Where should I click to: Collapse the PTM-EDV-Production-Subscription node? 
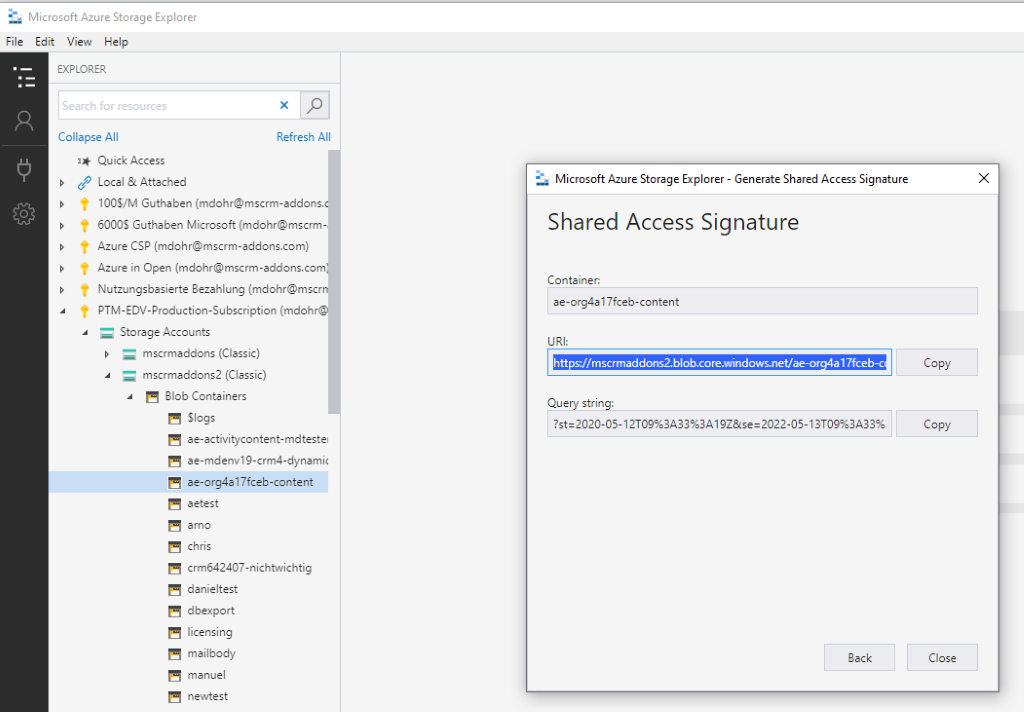click(63, 311)
